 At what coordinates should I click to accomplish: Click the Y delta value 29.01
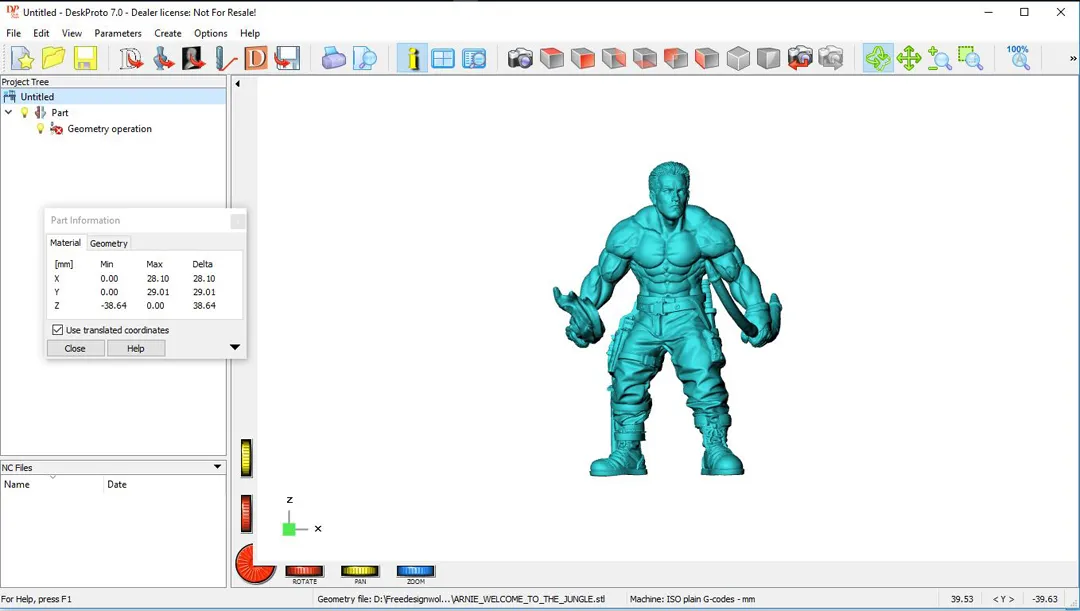tap(204, 292)
